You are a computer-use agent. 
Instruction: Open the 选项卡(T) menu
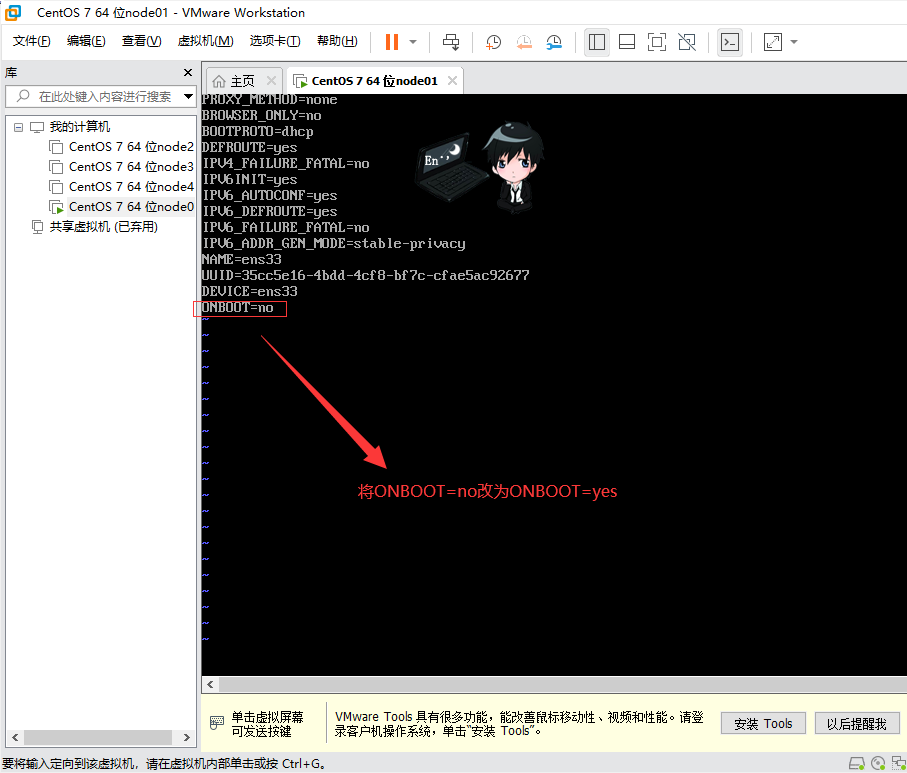(x=275, y=41)
